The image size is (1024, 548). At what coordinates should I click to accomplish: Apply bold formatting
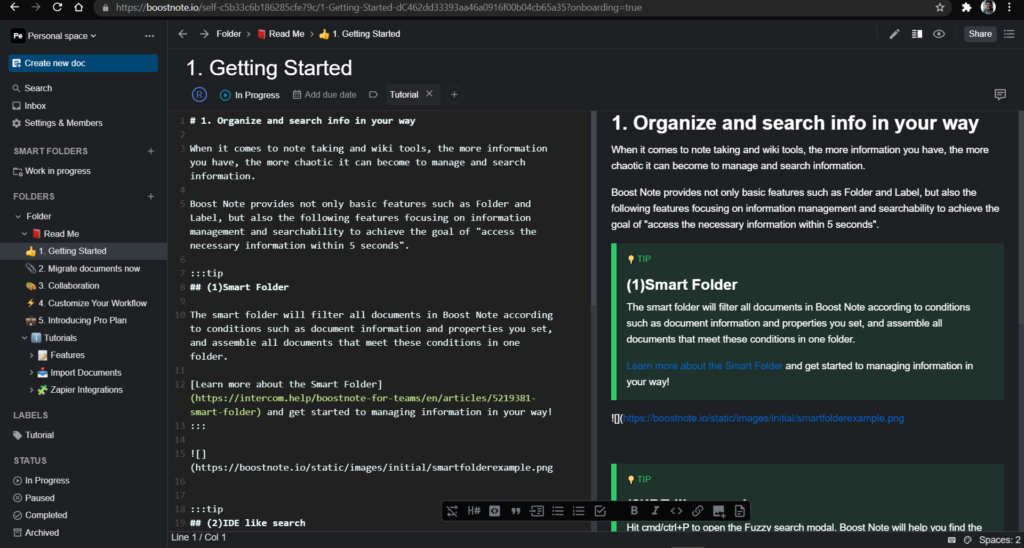point(634,511)
